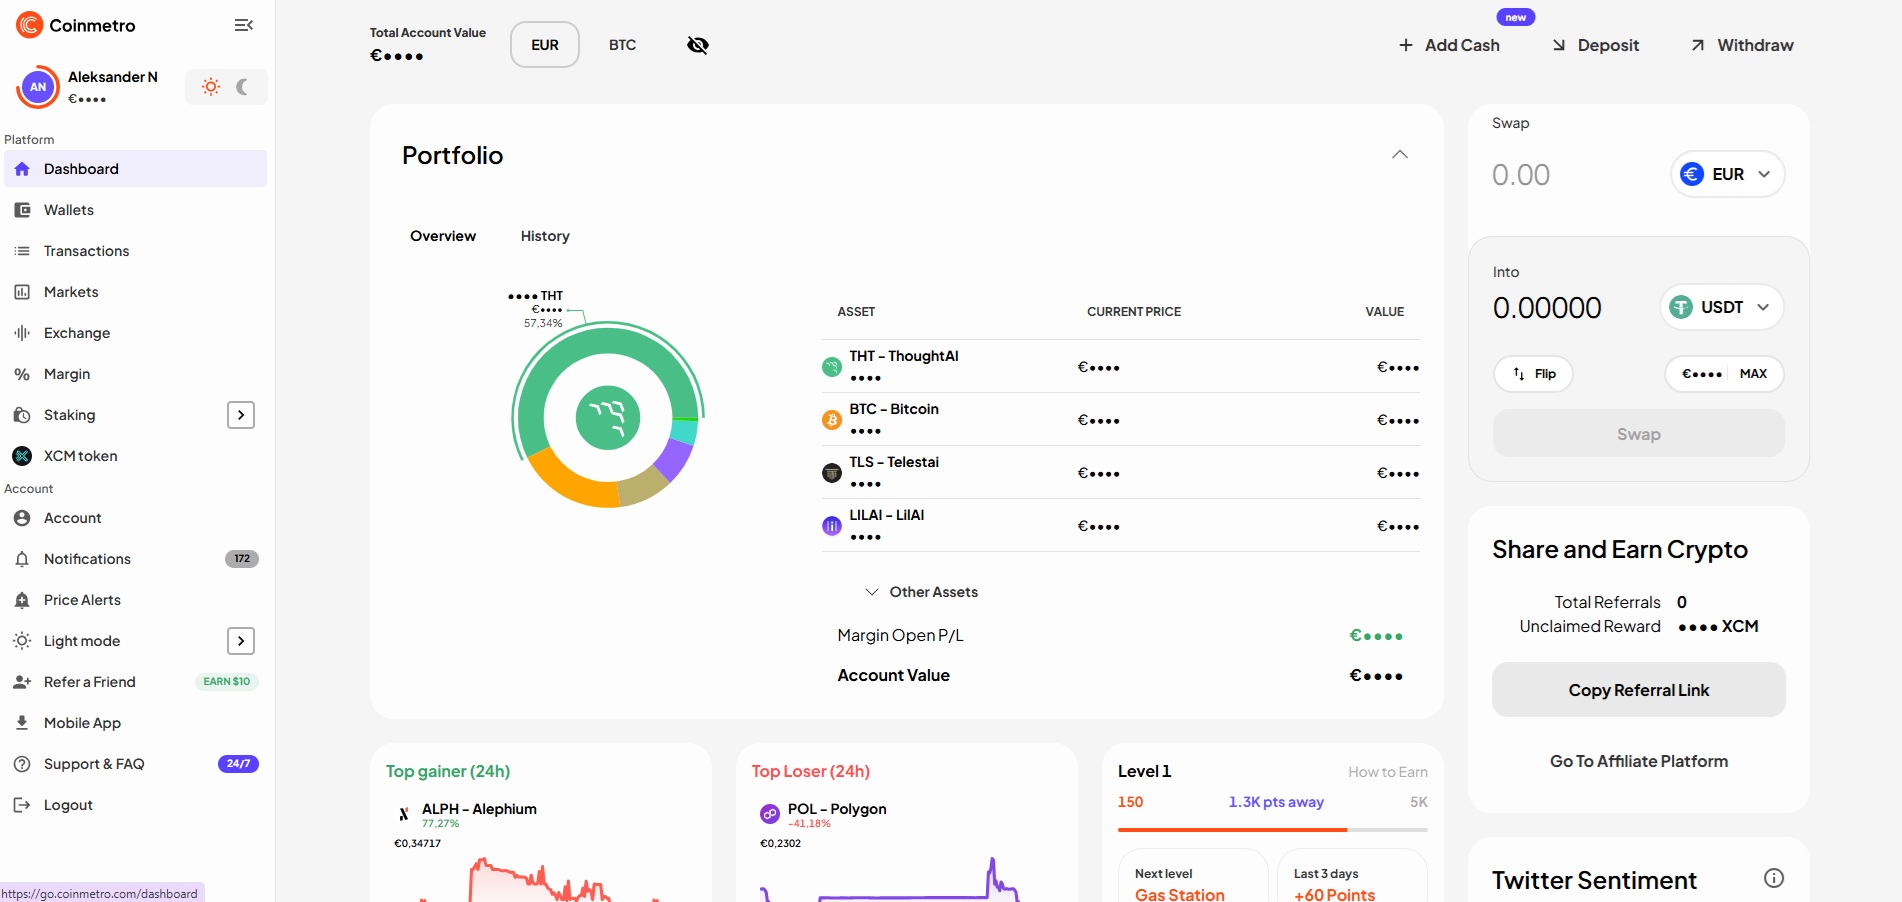Switch to moon dark theme icon
Image resolution: width=1902 pixels, height=902 pixels.
[242, 87]
